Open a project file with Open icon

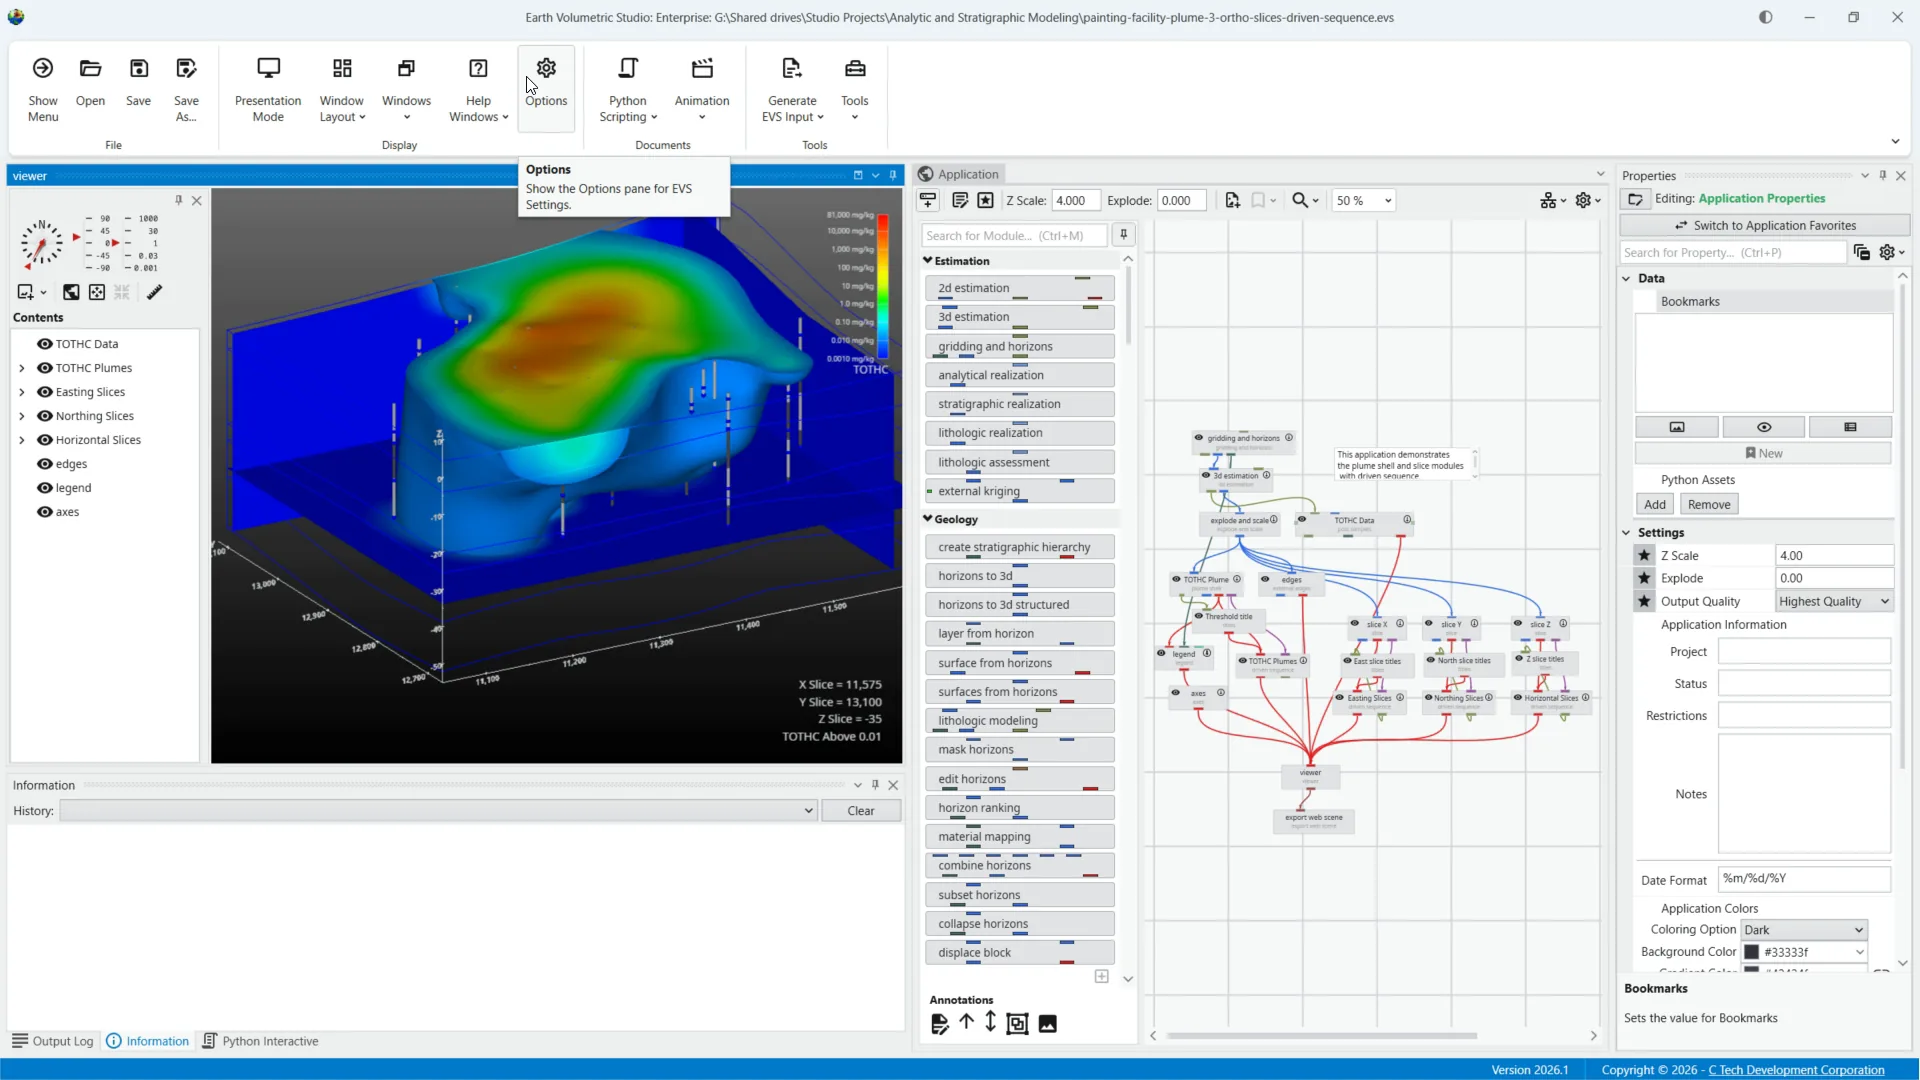(x=90, y=68)
